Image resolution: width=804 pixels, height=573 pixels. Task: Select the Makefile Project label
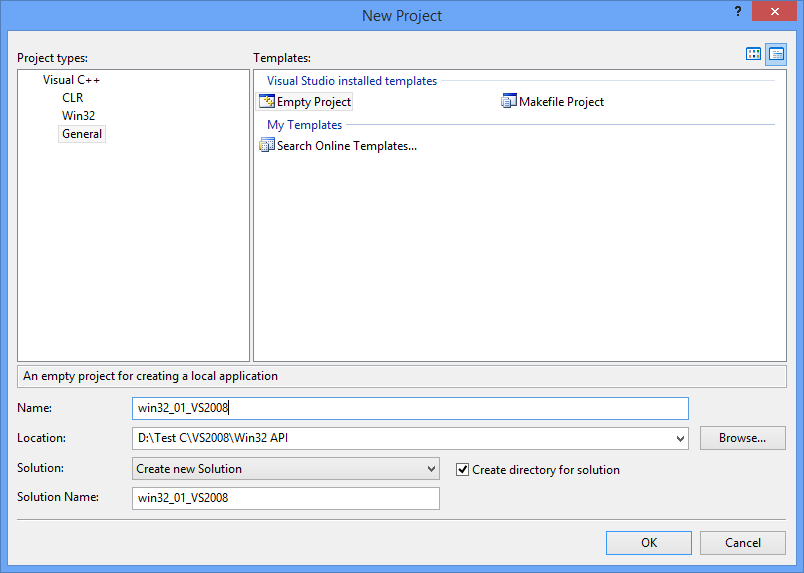point(561,102)
